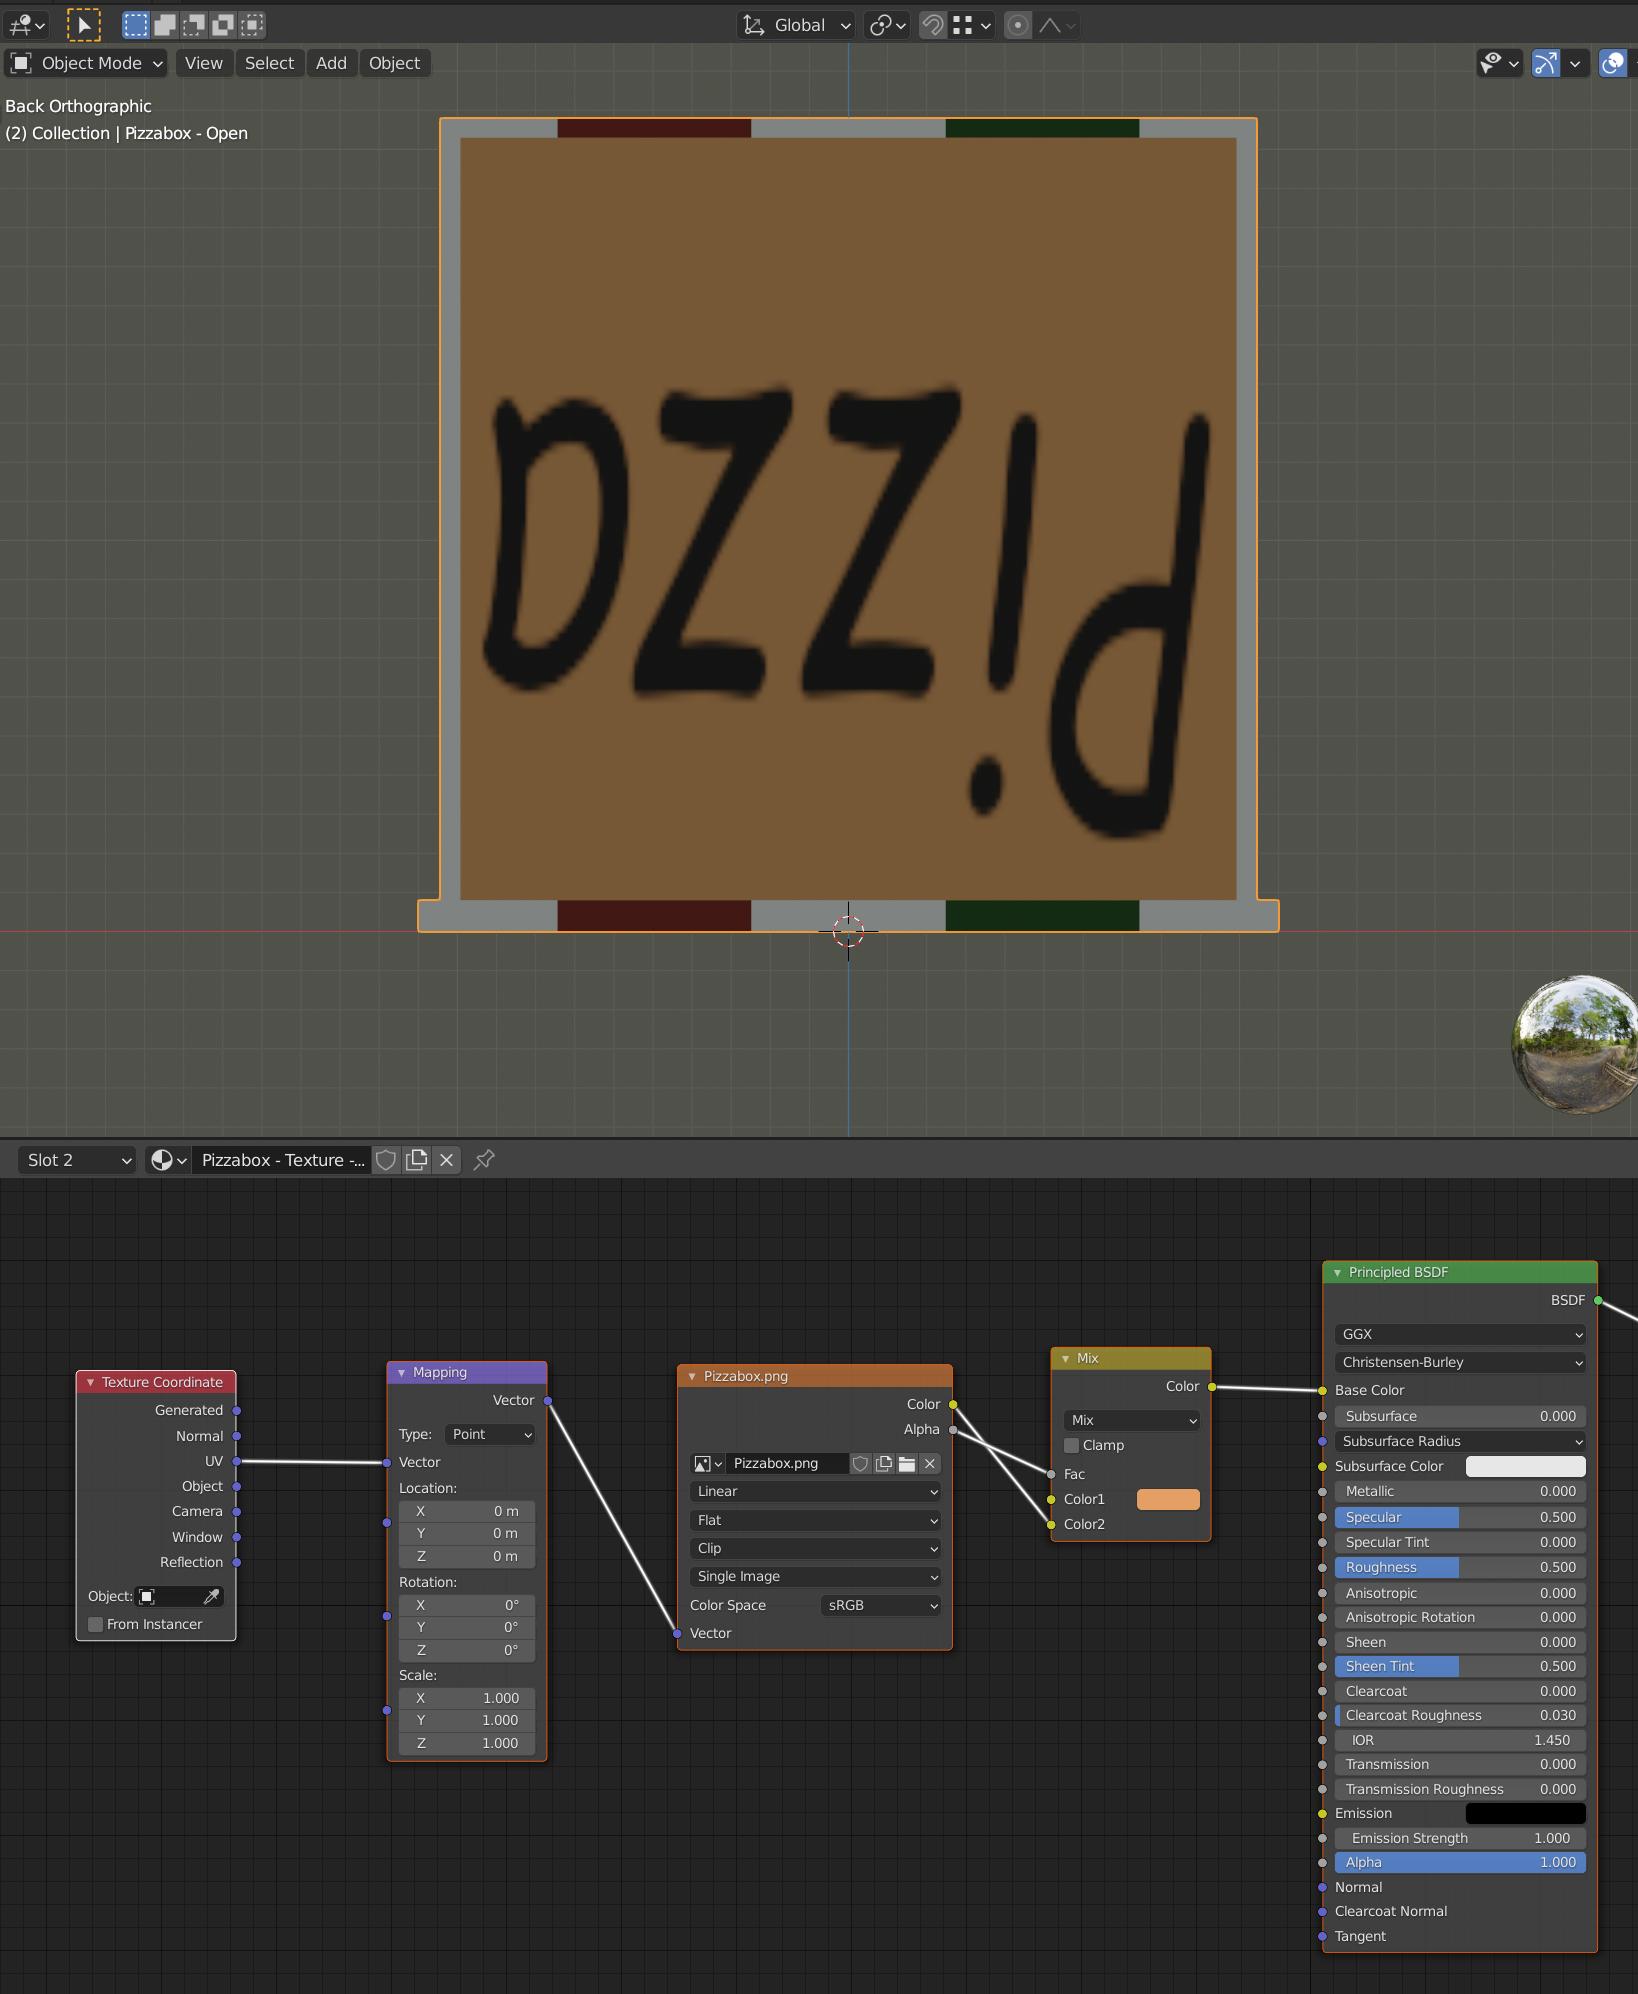Unlink the Pizzabox - Texture material
The height and width of the screenshot is (1994, 1638).
447,1160
